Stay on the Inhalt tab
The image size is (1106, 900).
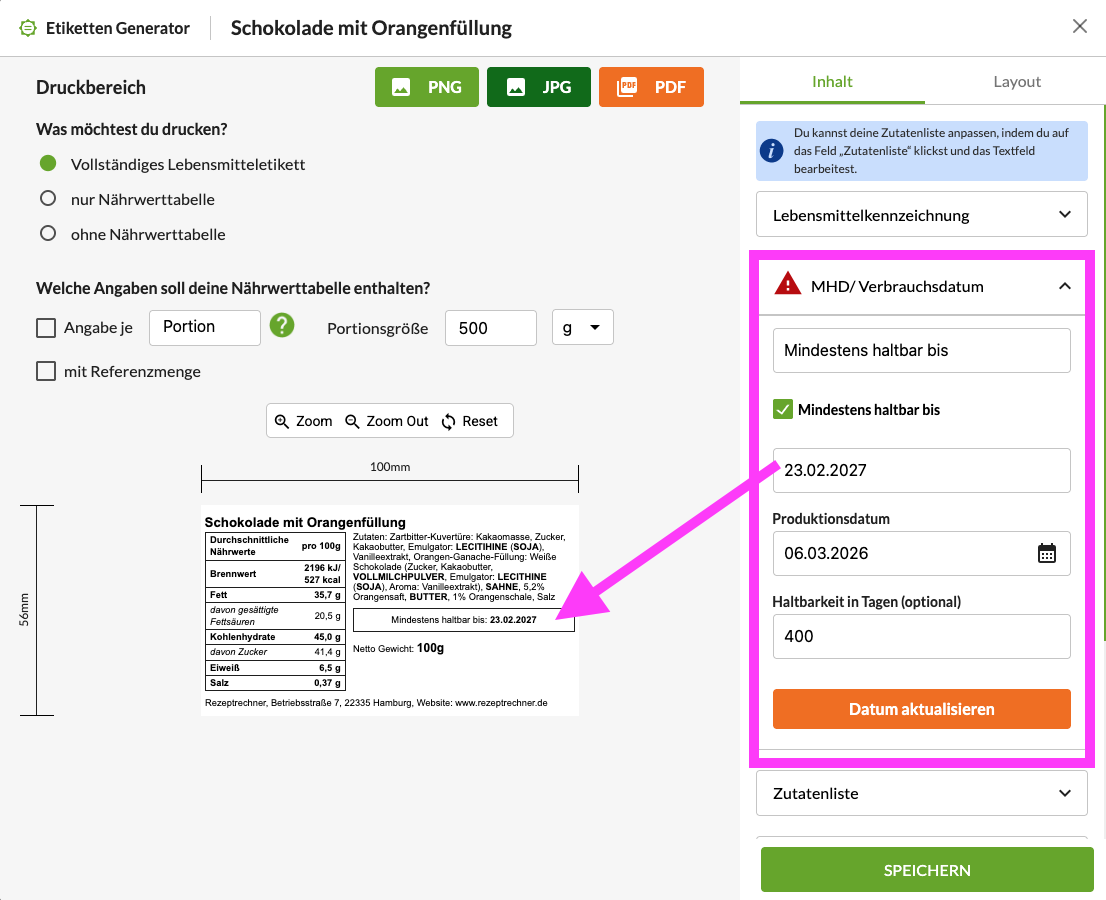(x=831, y=81)
